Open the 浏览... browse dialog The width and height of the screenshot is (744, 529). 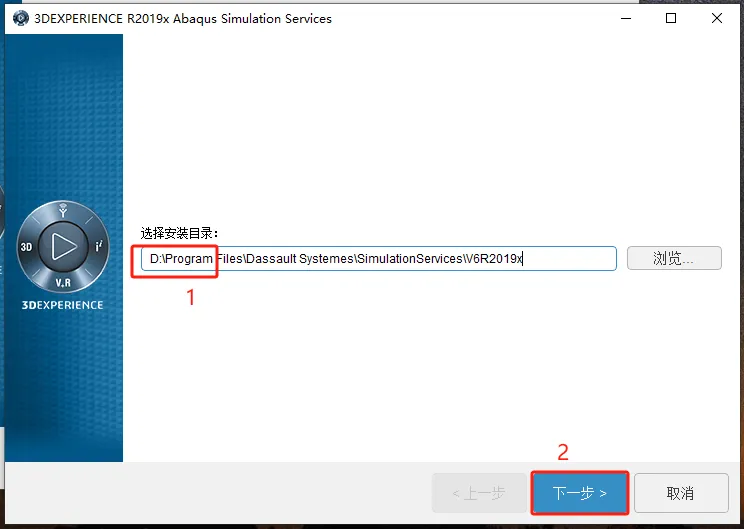tap(674, 258)
